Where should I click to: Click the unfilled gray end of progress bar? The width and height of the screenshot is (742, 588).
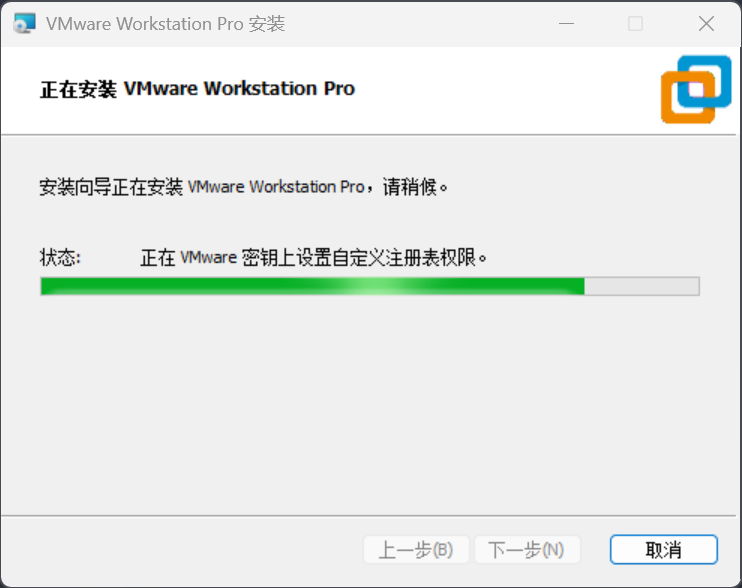(x=642, y=286)
